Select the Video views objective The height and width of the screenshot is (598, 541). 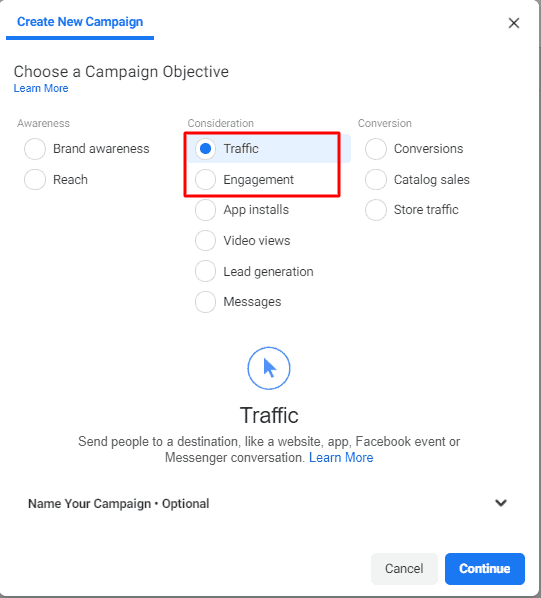205,241
